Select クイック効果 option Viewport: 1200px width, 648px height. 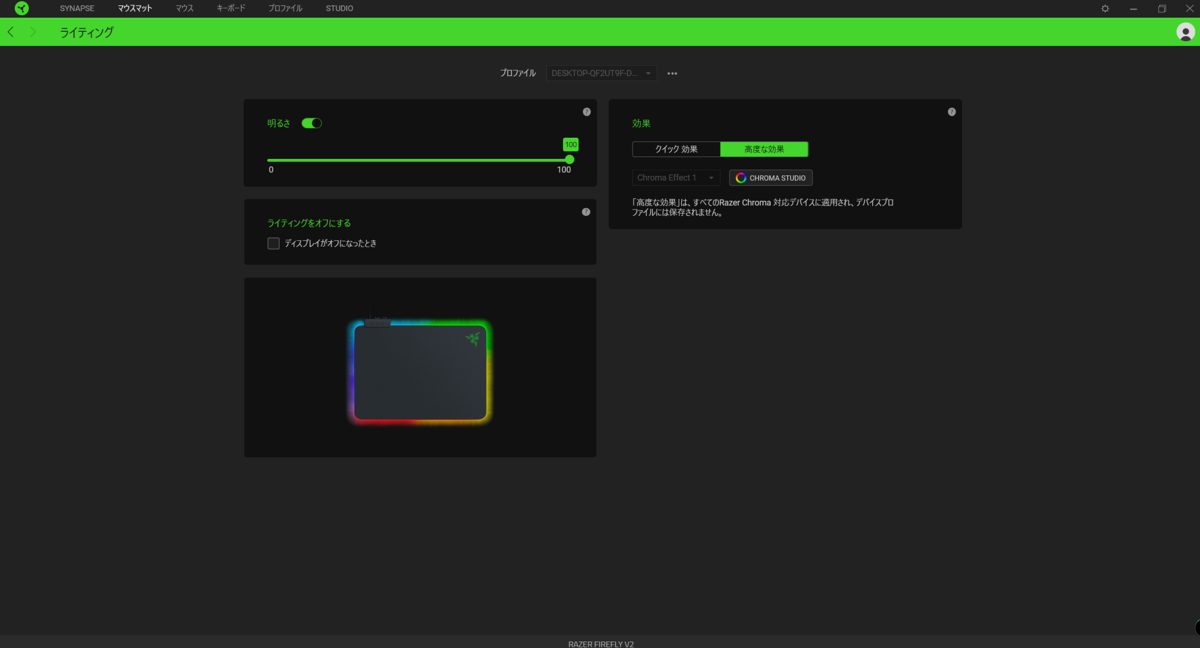(x=676, y=149)
